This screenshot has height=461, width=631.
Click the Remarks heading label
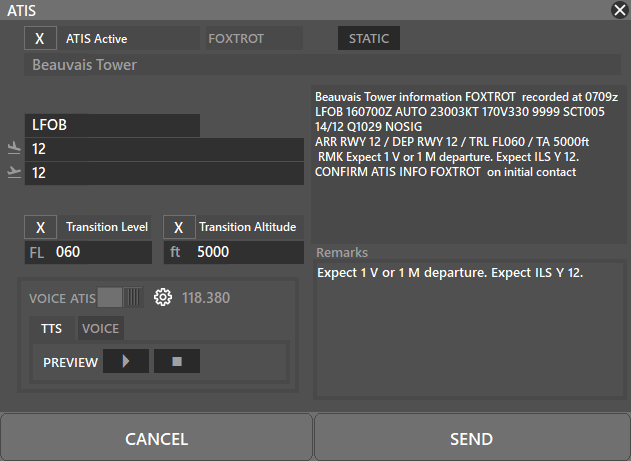[342, 252]
